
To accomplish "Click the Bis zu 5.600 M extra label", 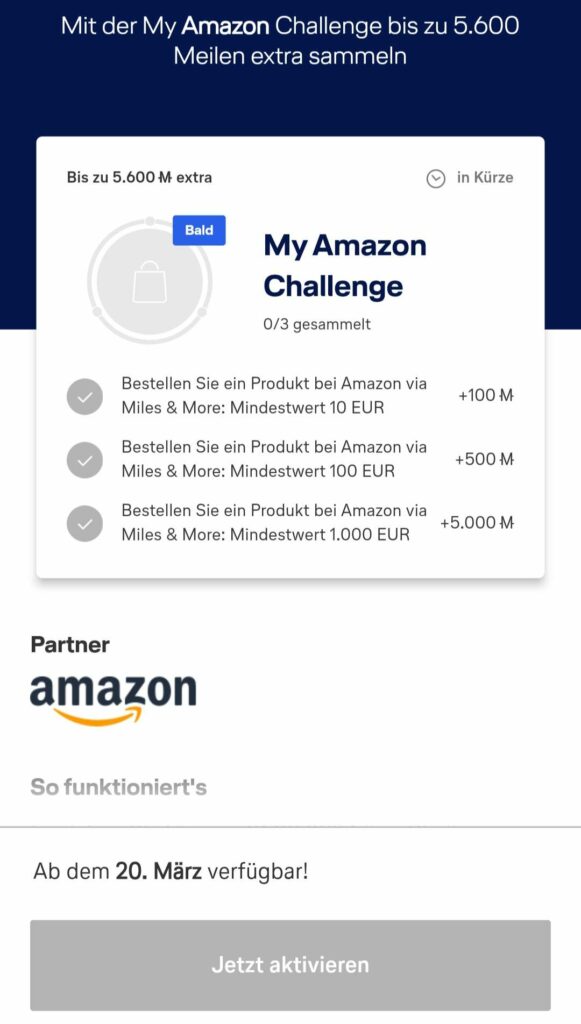I will [139, 177].
